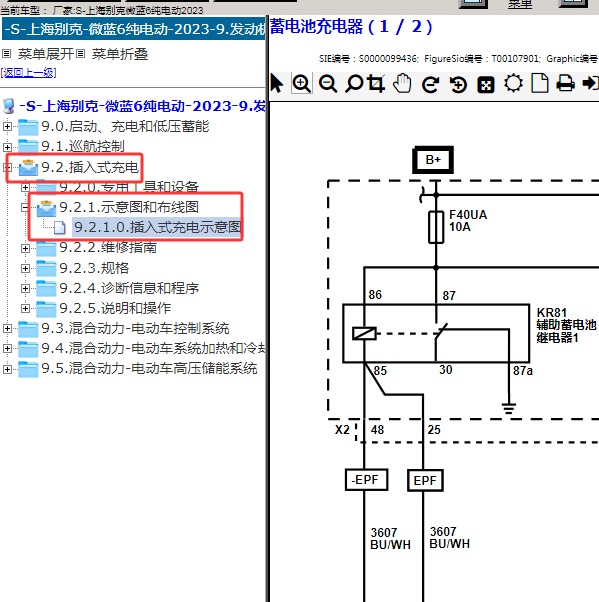Click the SIE编号 S0000099436 text

click(369, 59)
